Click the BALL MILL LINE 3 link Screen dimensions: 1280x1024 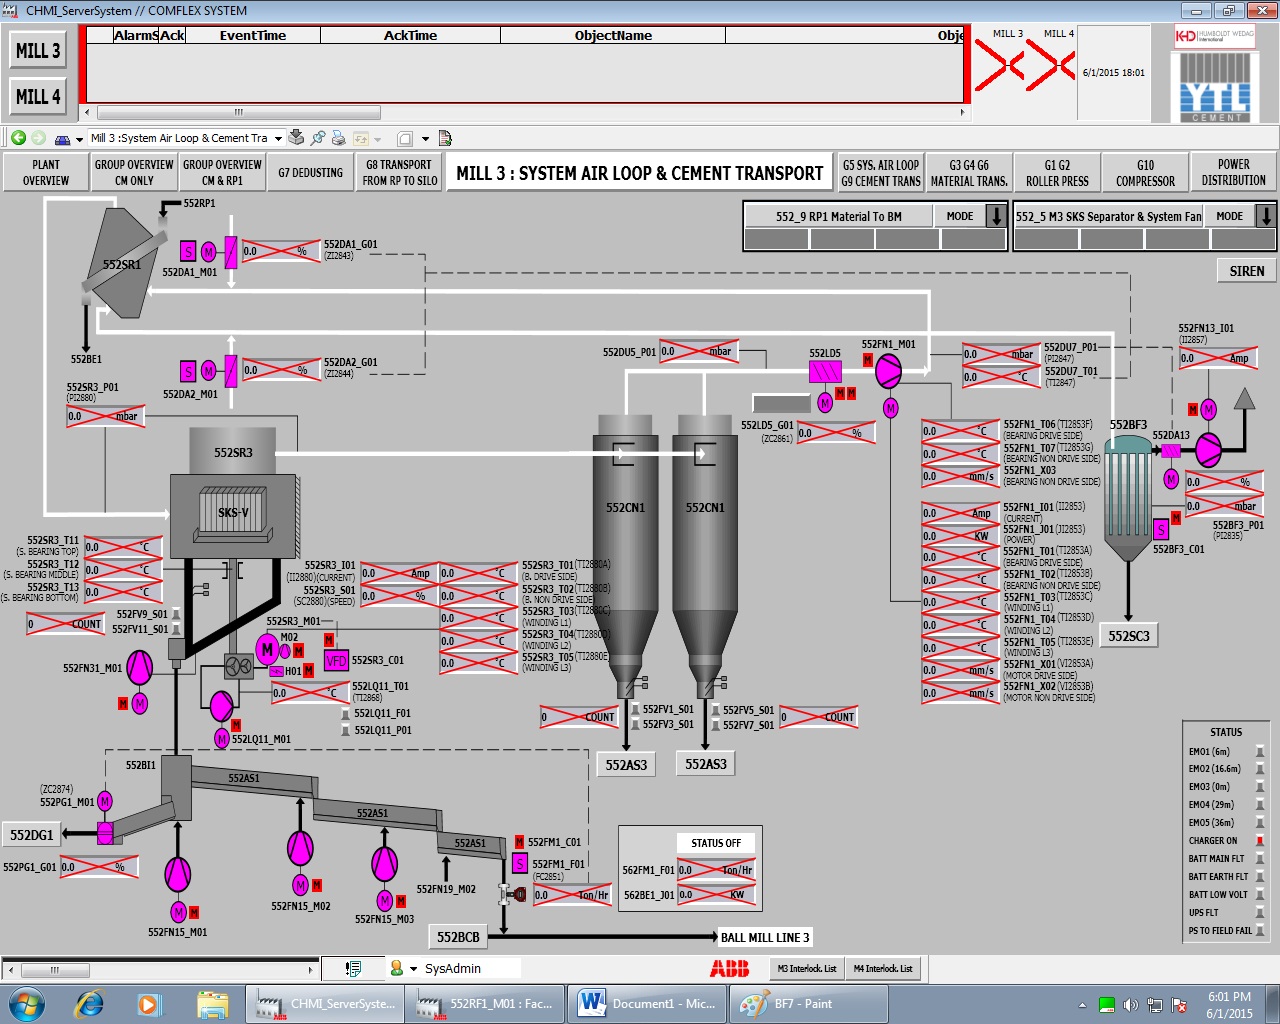[x=765, y=938]
